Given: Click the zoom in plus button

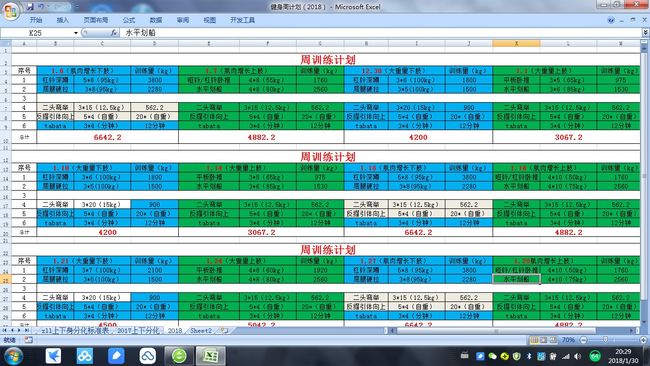Looking at the screenshot, I should (x=643, y=340).
